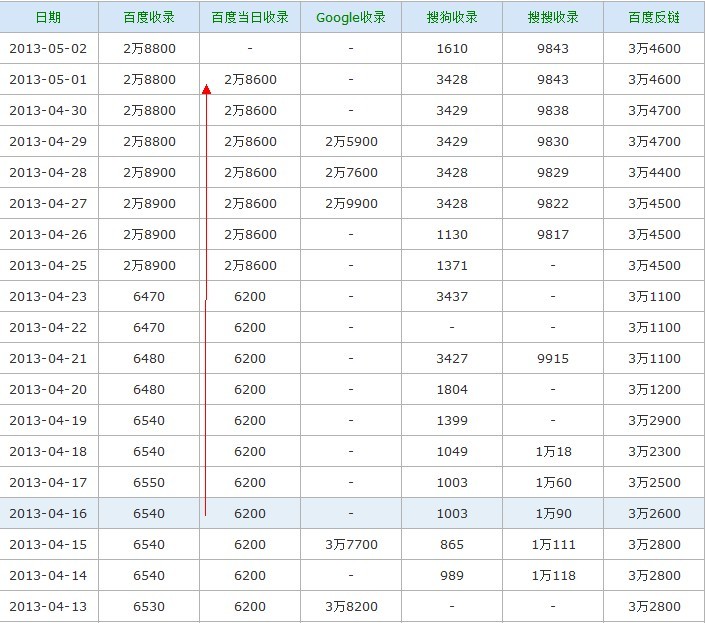Click 搜狗收录 value 1371
This screenshot has height=623, width=705.
(x=452, y=265)
